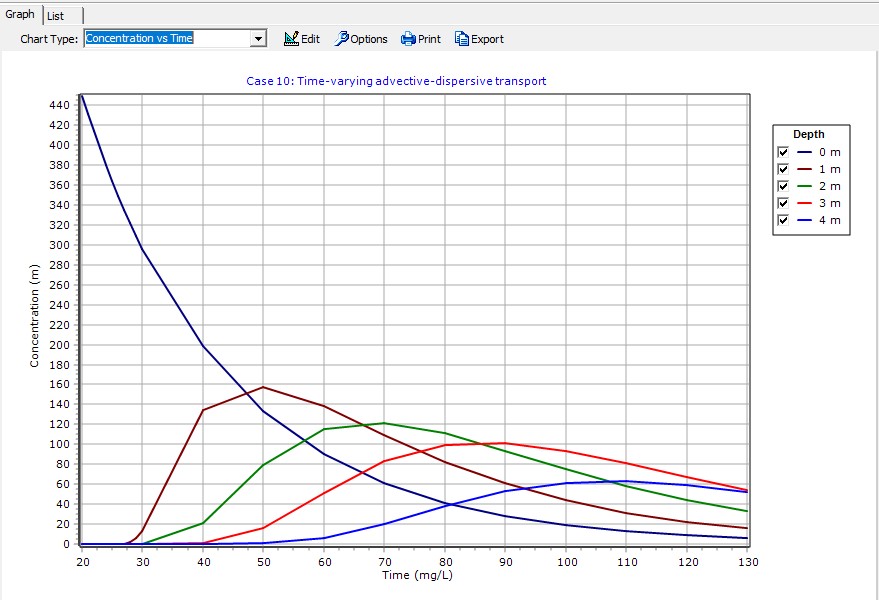Uncheck the 0 m depth series

[x=784, y=152]
